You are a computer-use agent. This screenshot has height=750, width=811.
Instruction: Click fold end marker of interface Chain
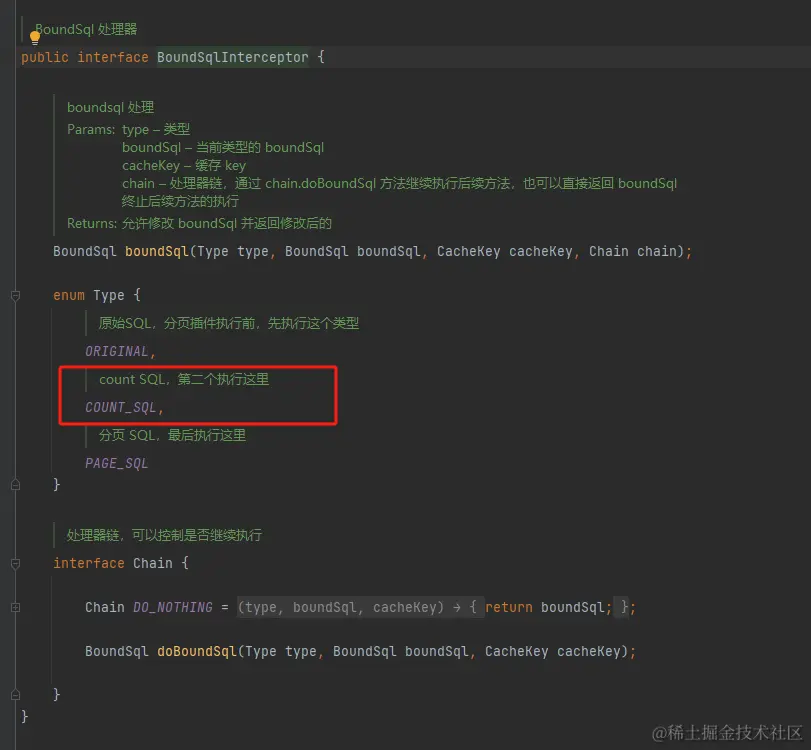coord(16,694)
